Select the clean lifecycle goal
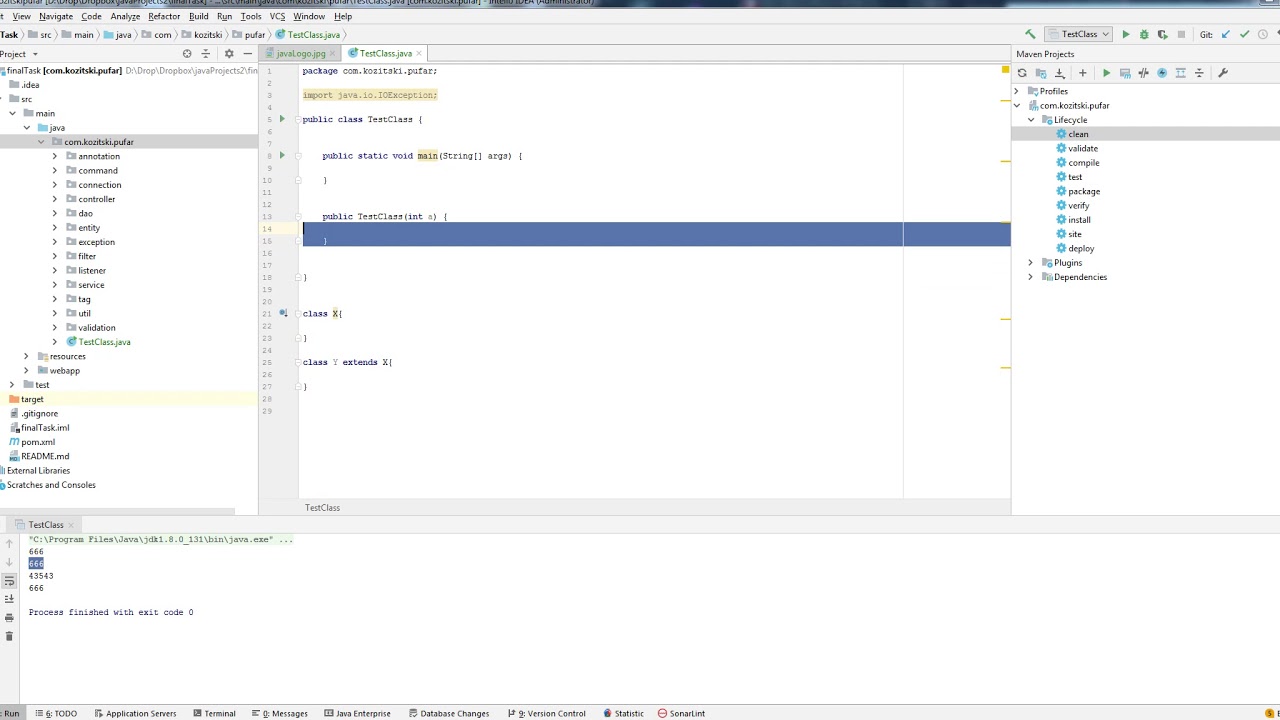1280x720 pixels. (x=1078, y=134)
